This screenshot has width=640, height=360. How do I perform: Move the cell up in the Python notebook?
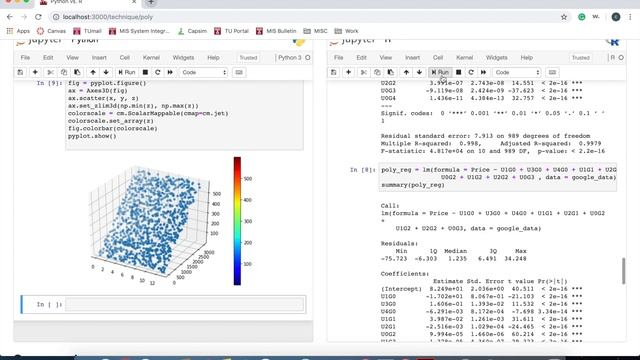tap(93, 72)
